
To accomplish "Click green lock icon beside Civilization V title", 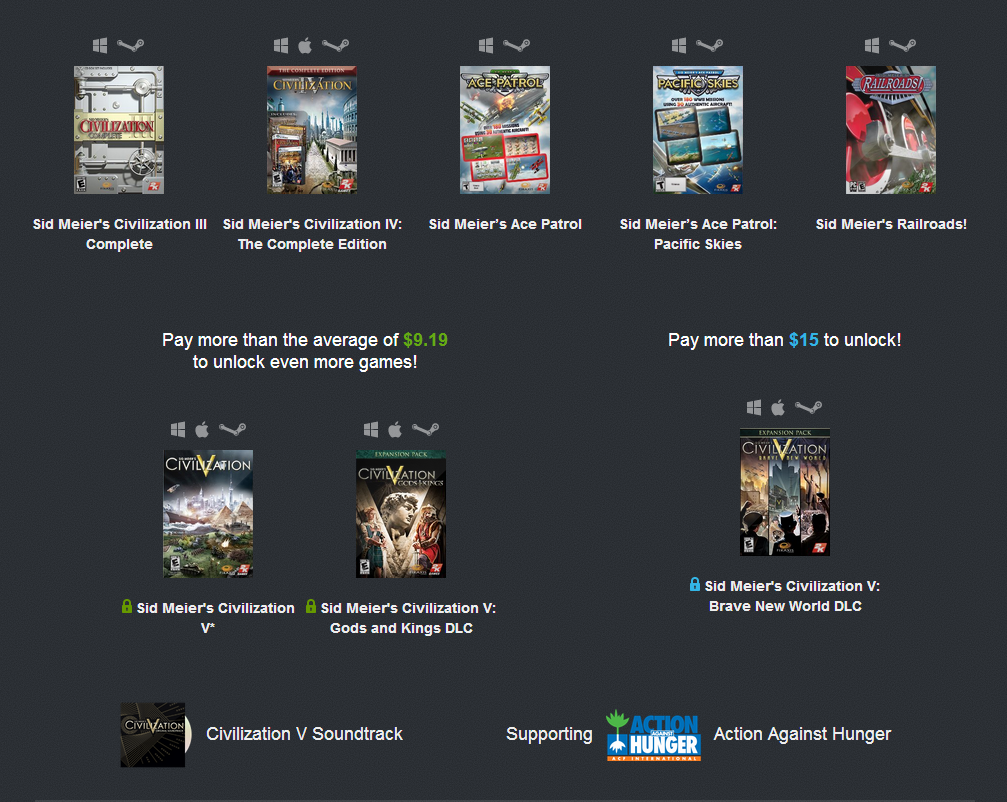I will [127, 606].
